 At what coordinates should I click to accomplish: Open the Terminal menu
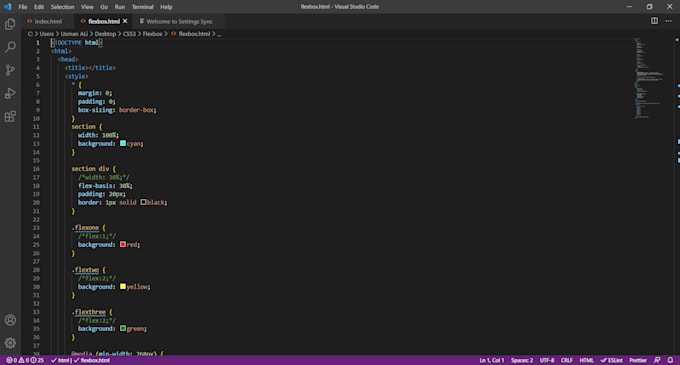(x=143, y=7)
